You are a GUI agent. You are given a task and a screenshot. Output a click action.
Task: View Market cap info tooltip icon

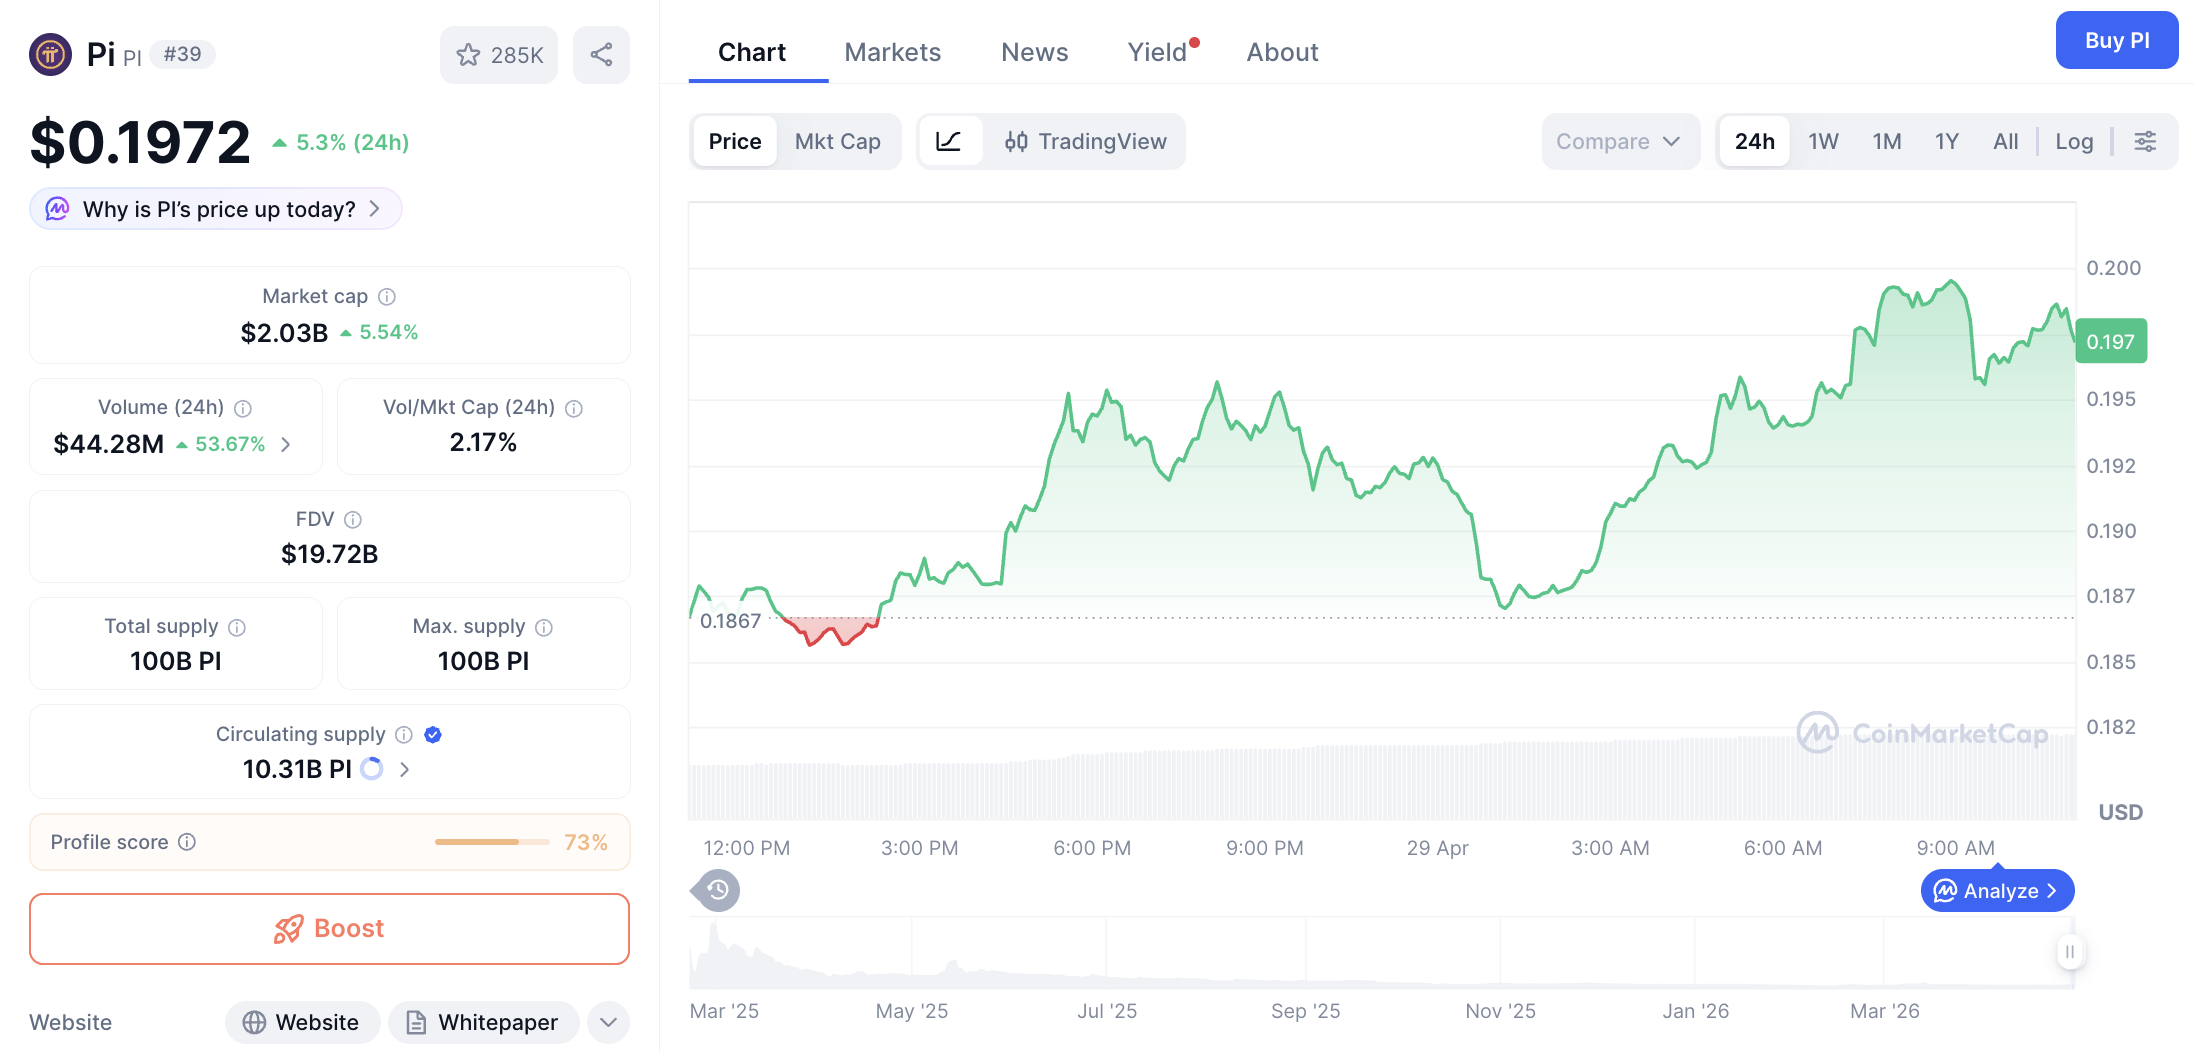point(388,297)
